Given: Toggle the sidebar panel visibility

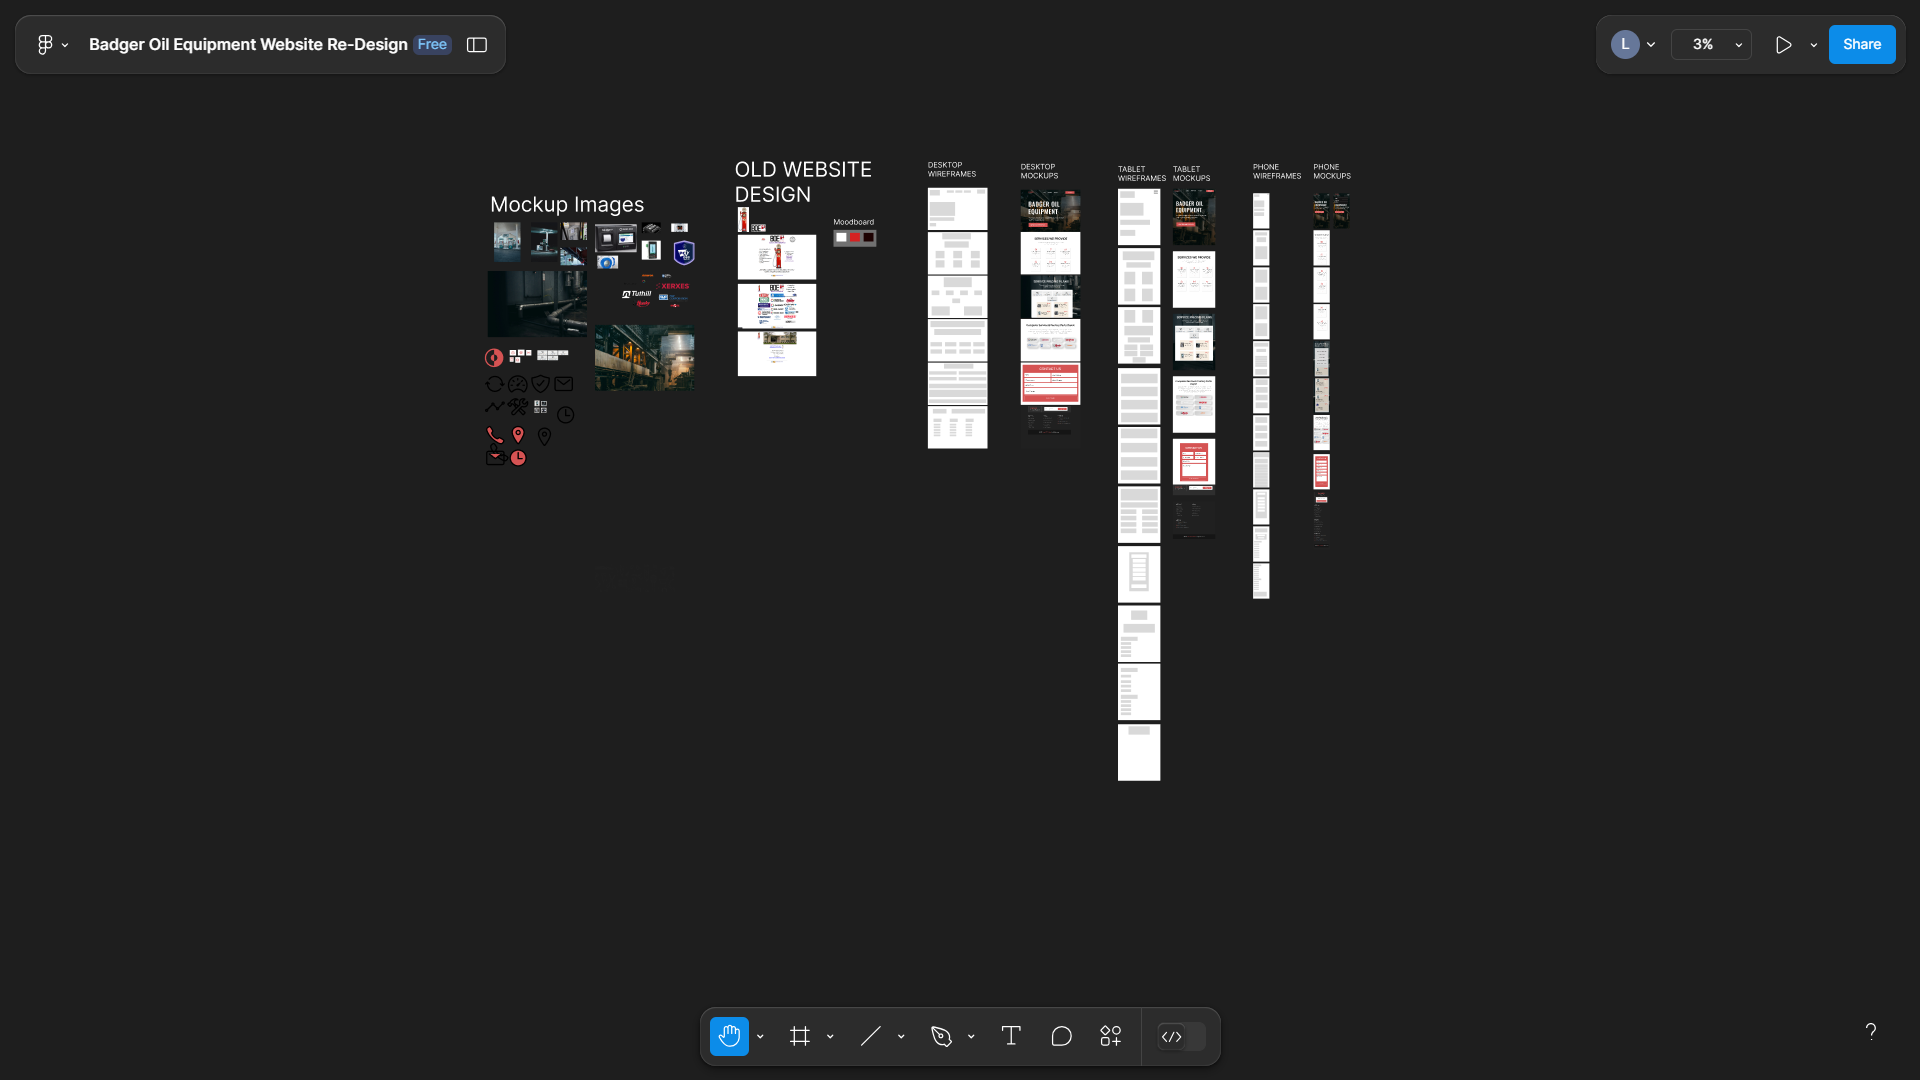Looking at the screenshot, I should (x=477, y=45).
